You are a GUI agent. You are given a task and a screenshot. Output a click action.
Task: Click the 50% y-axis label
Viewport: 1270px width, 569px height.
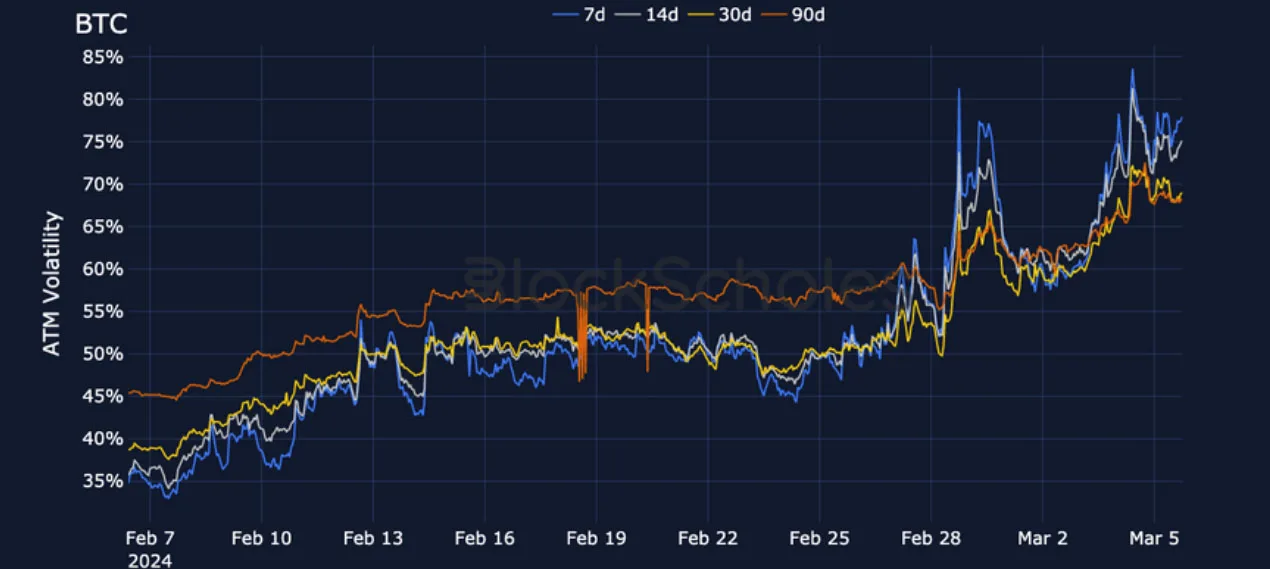coord(103,354)
